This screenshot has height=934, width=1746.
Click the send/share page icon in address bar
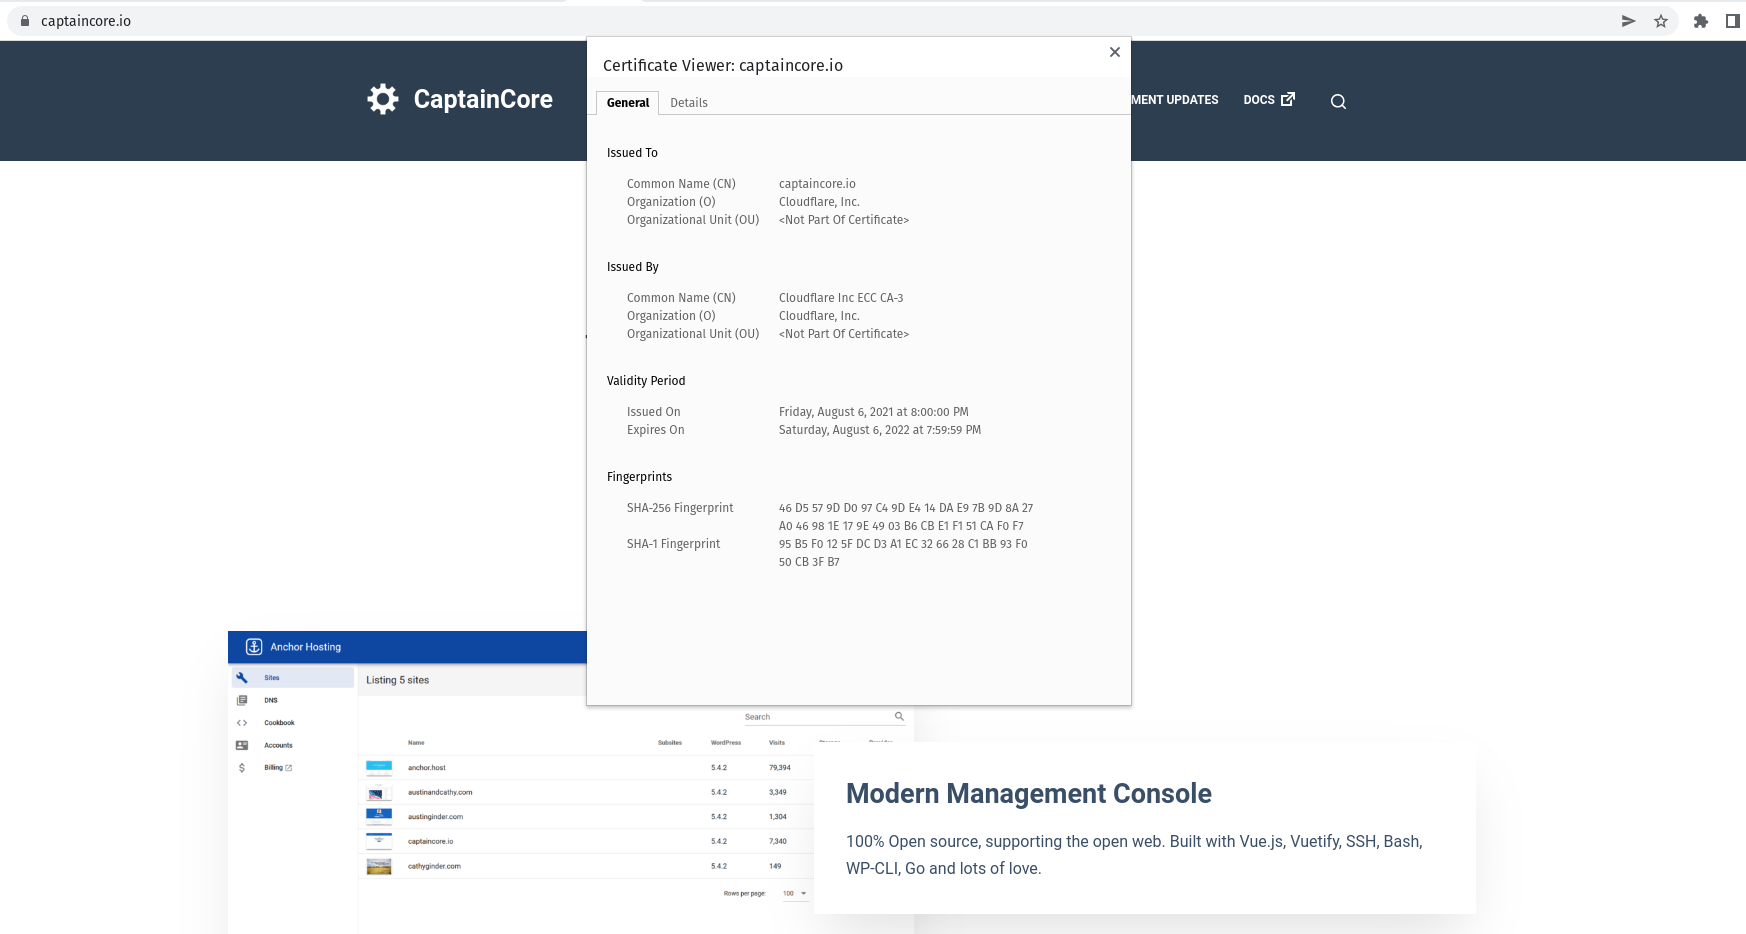pyautogui.click(x=1629, y=21)
